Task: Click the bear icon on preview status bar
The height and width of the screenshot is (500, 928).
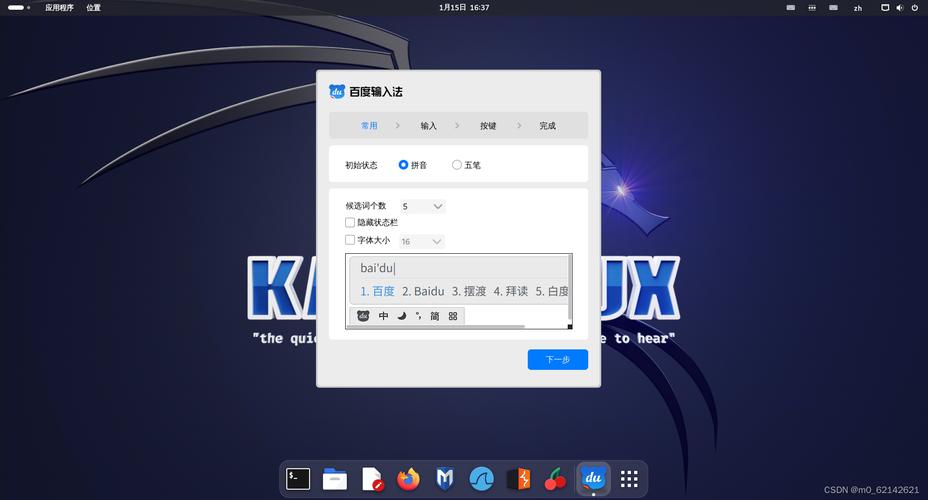Action: click(x=363, y=316)
